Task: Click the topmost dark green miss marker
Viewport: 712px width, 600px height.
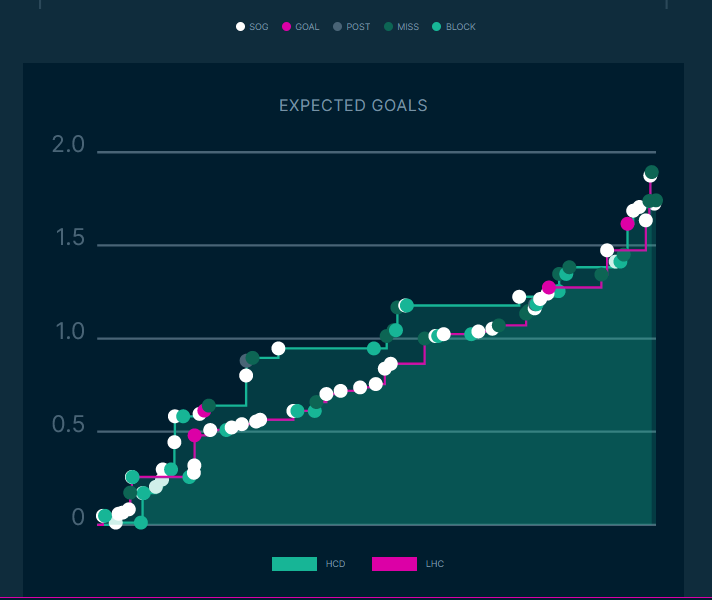Action: (x=652, y=172)
